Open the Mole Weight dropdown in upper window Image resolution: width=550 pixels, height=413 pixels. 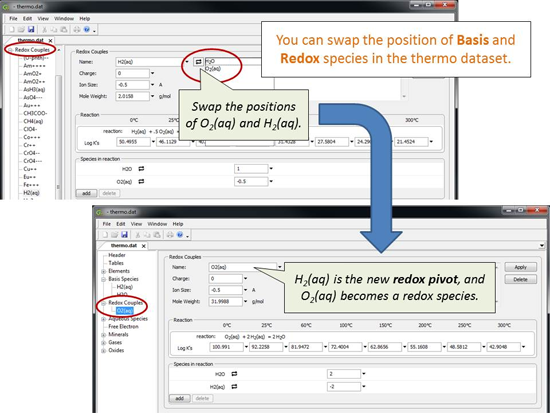[x=153, y=96]
